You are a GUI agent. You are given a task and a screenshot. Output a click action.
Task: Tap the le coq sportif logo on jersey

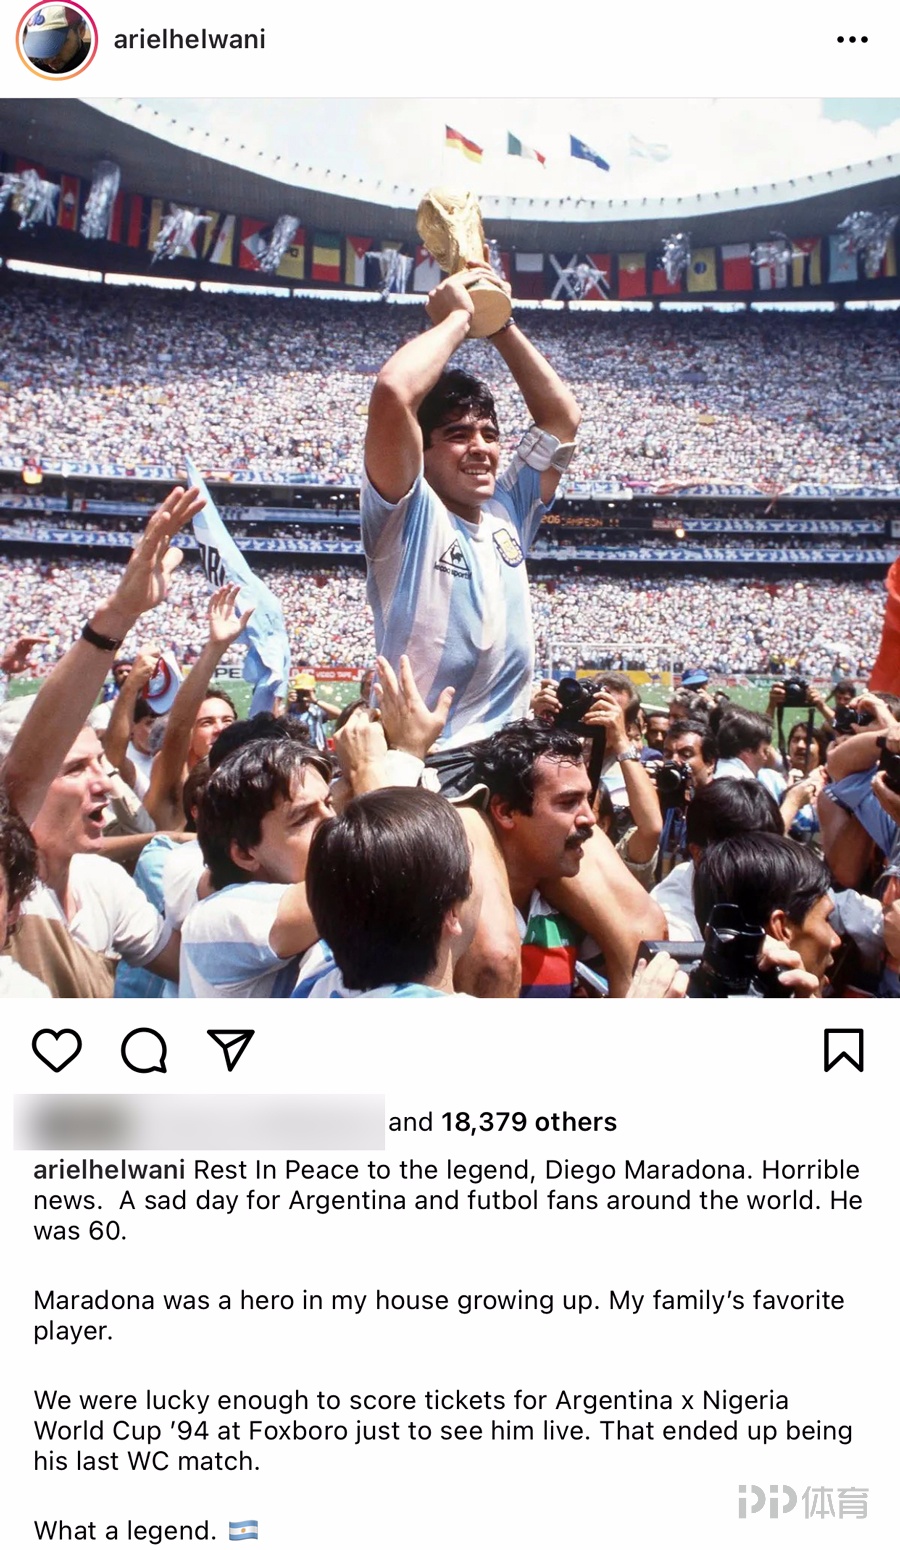click(x=453, y=561)
